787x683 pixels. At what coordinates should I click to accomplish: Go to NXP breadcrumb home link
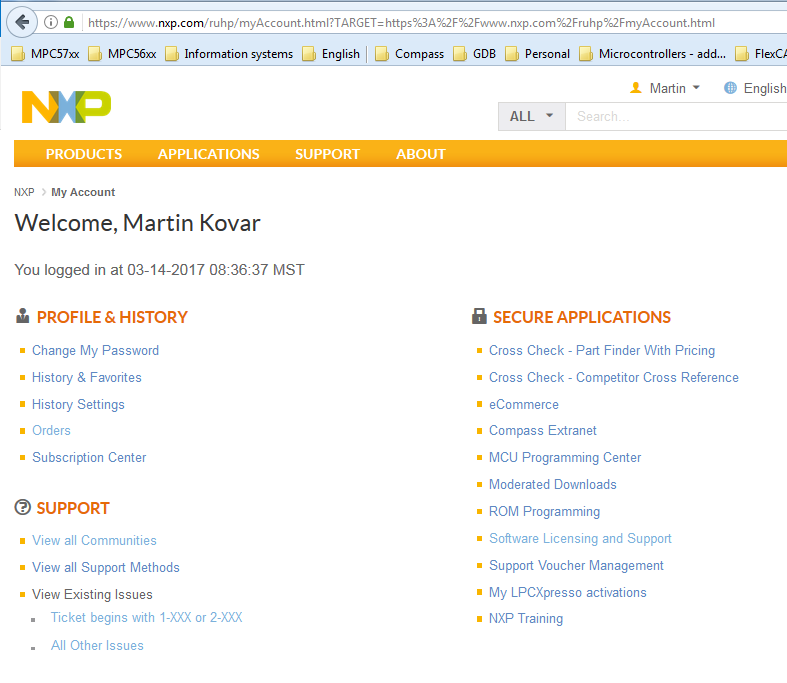[24, 192]
